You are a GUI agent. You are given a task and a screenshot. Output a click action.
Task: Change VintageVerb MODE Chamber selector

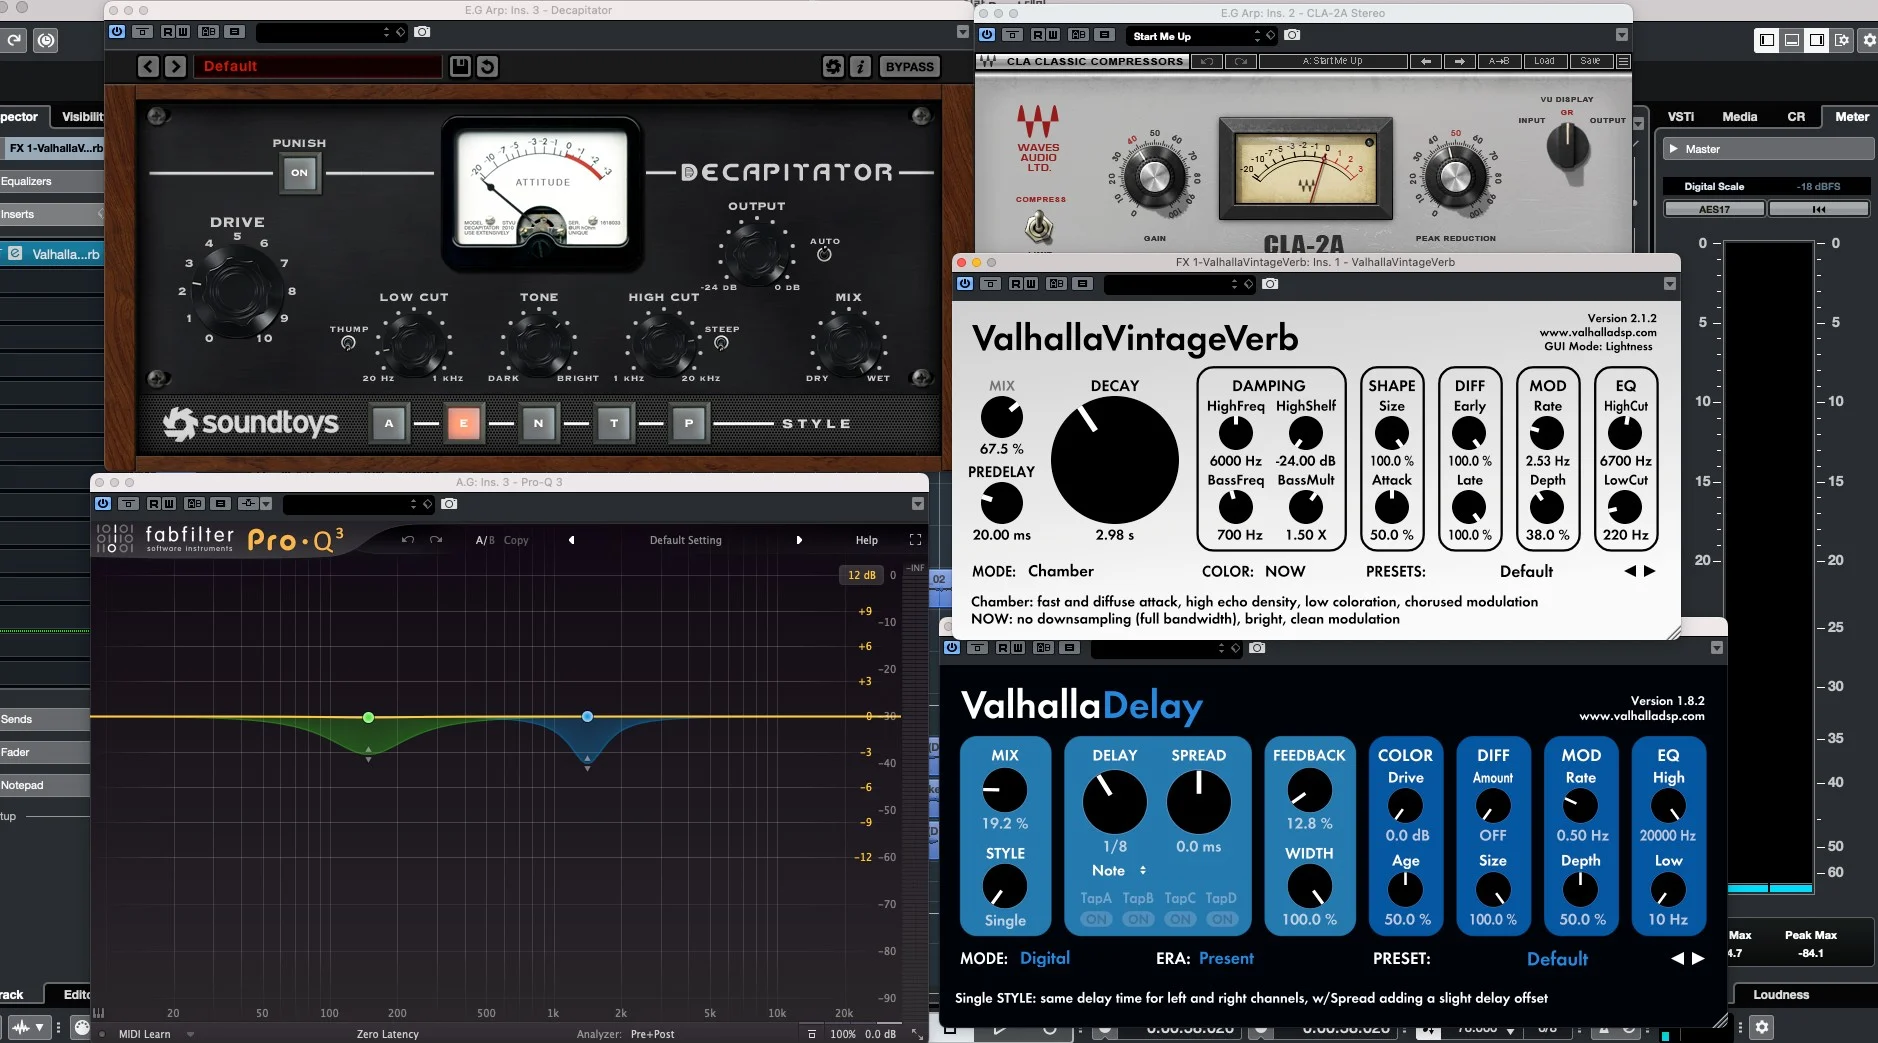(1060, 571)
